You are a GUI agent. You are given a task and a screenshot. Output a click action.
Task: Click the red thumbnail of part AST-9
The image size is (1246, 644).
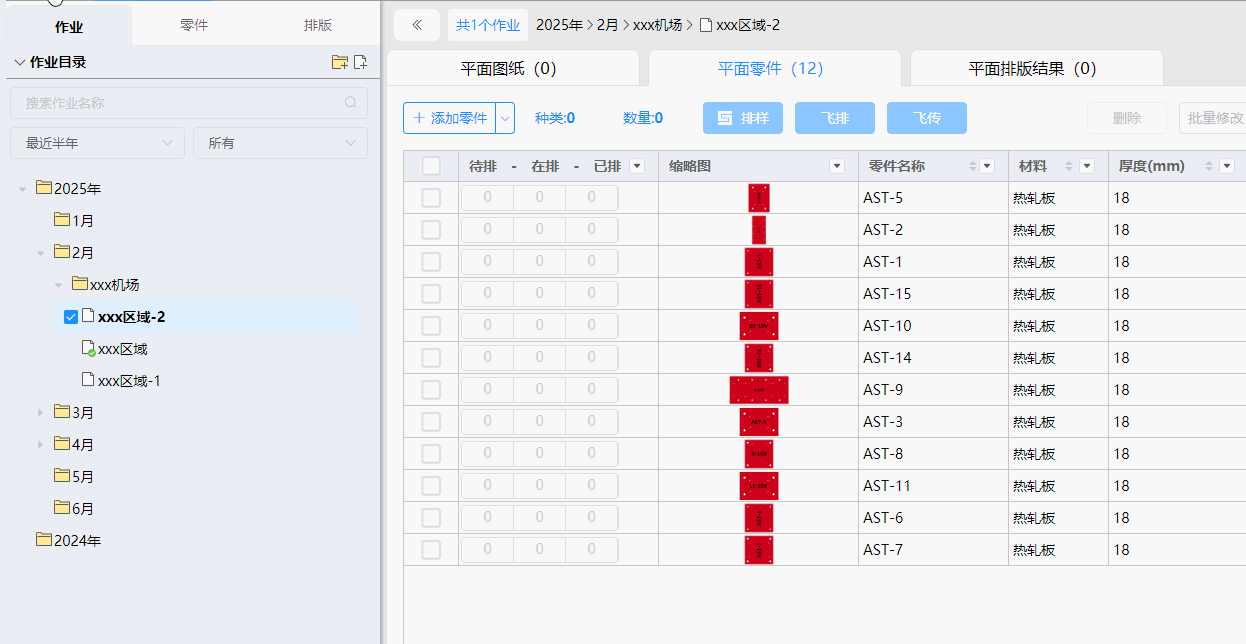[759, 390]
